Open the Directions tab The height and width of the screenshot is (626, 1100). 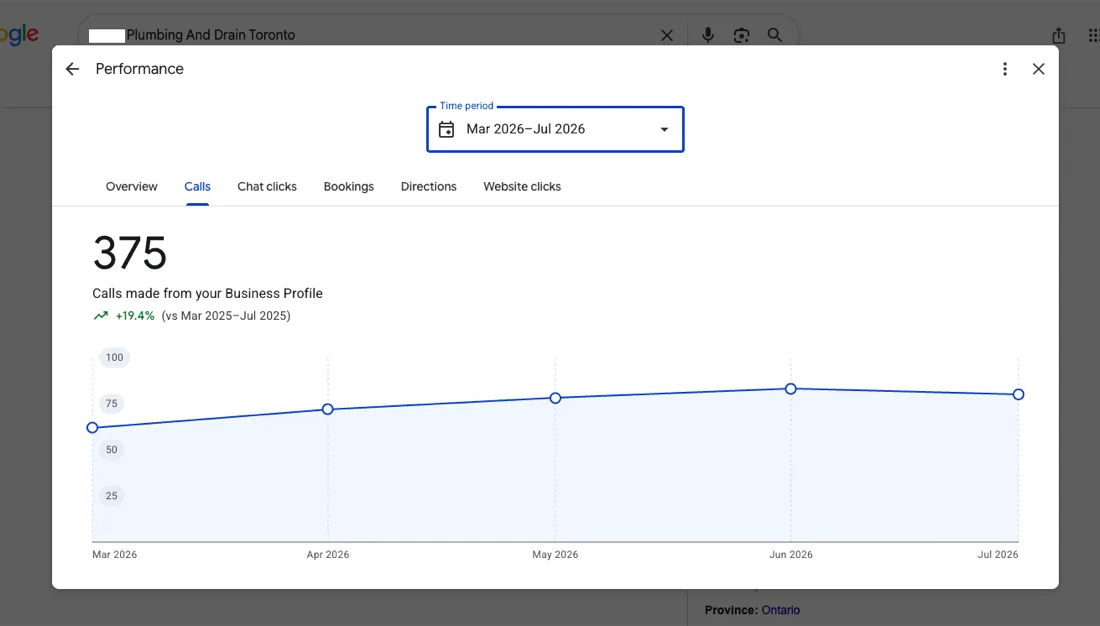[429, 187]
